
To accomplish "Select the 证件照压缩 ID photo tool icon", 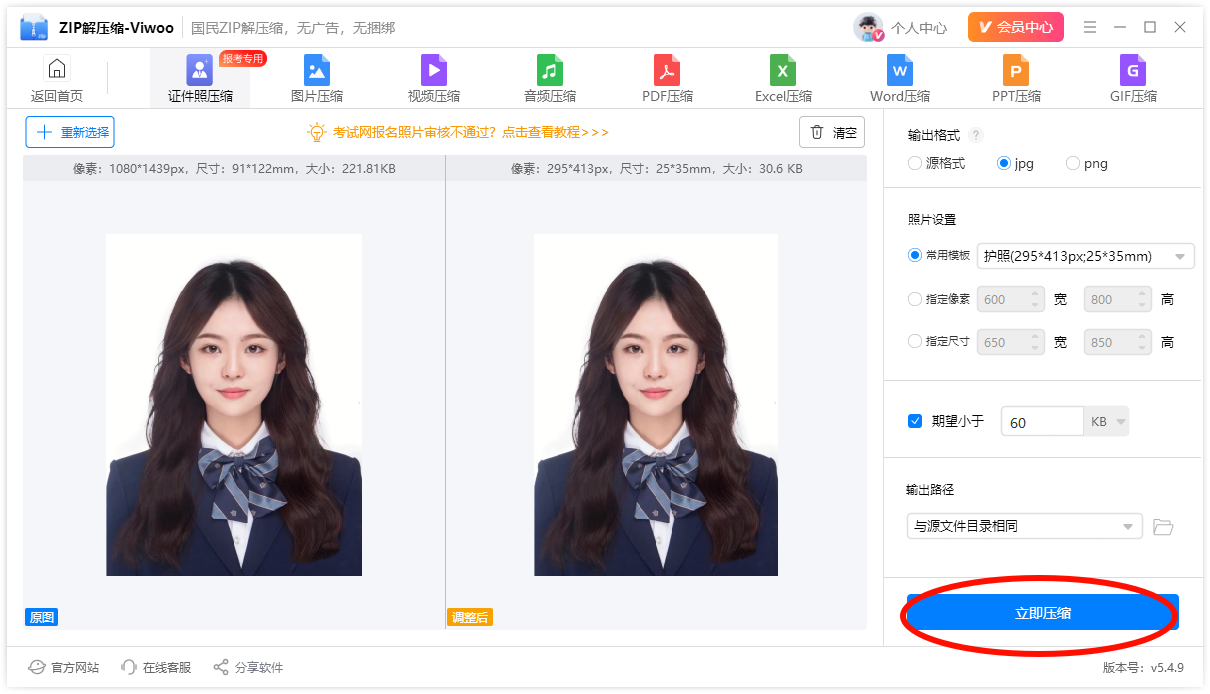I will coord(200,70).
